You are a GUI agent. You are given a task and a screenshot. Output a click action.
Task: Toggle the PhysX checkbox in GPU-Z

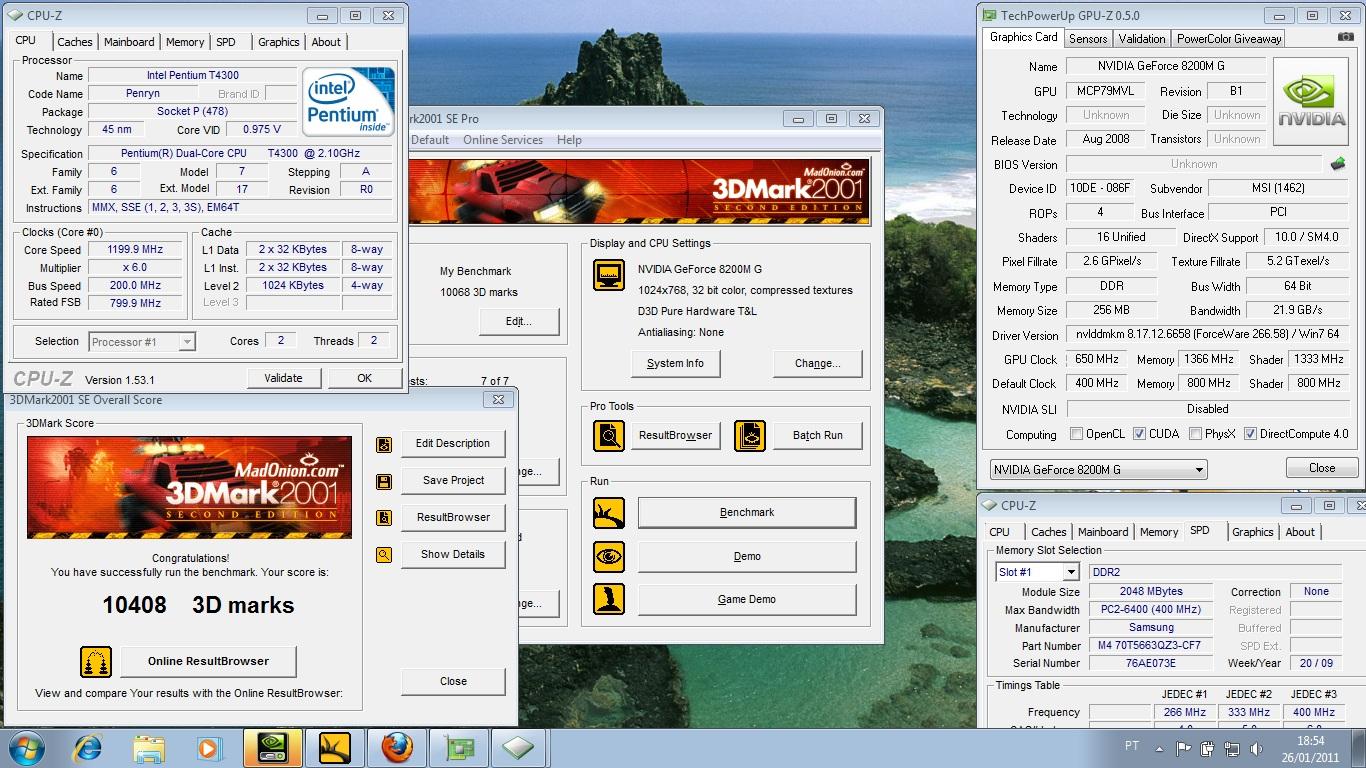coord(1195,434)
